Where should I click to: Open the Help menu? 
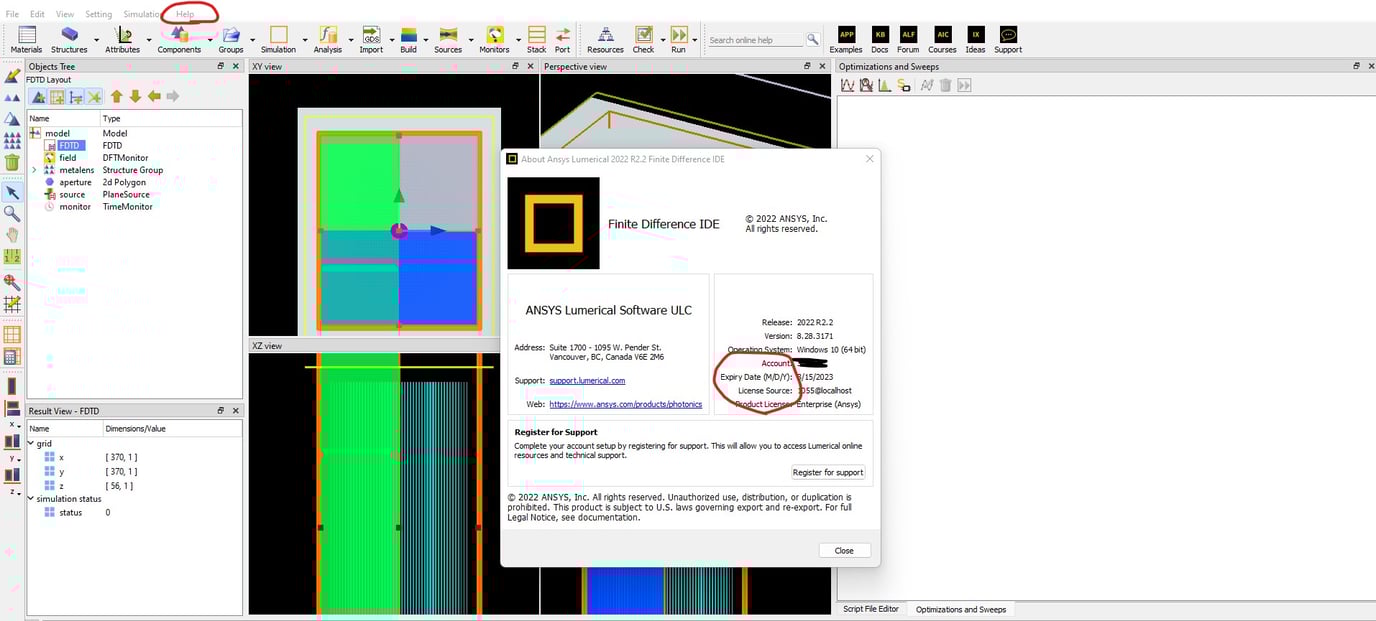184,13
